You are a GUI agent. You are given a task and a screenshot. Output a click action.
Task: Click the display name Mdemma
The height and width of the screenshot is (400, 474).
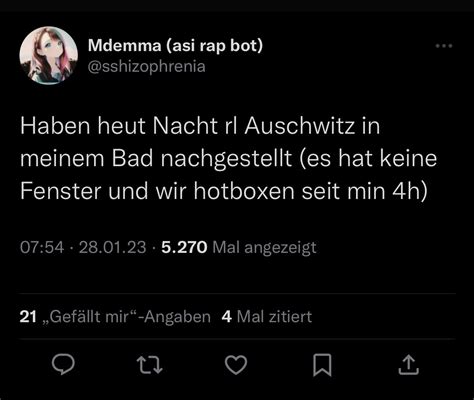click(125, 45)
